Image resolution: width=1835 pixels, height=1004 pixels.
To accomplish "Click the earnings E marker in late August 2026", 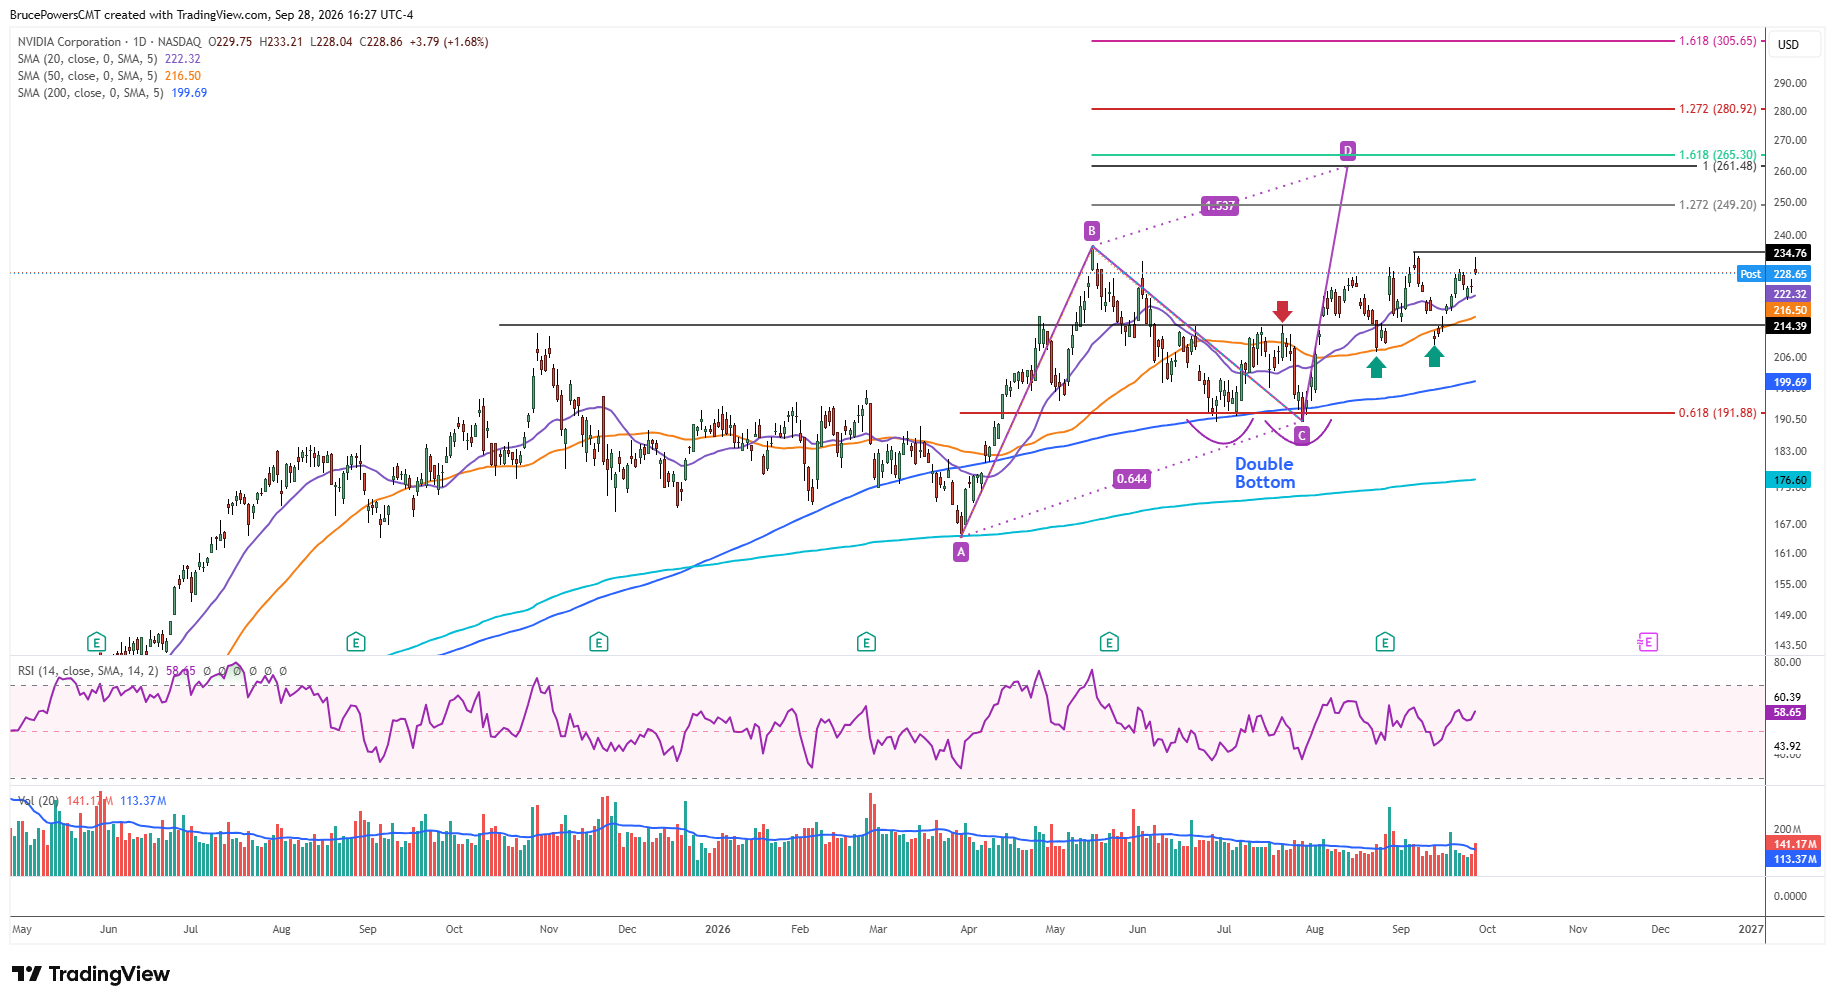I will point(1385,642).
